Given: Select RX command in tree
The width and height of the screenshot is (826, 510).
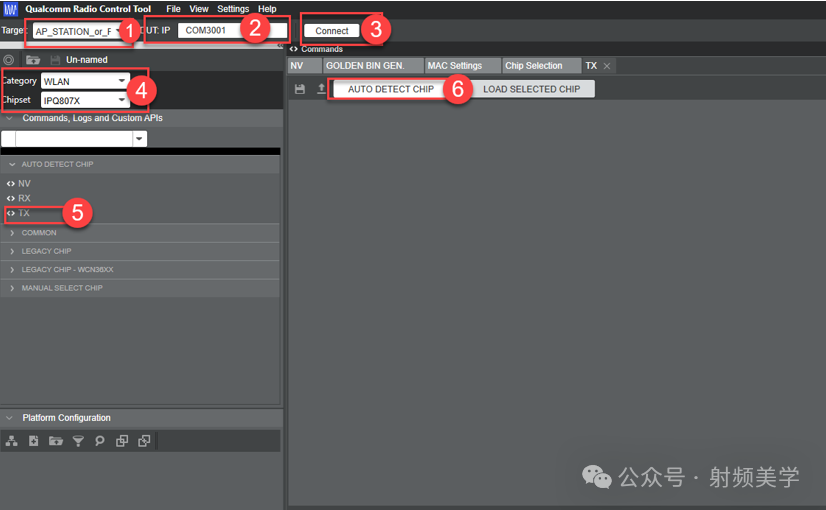Looking at the screenshot, I should point(24,198).
